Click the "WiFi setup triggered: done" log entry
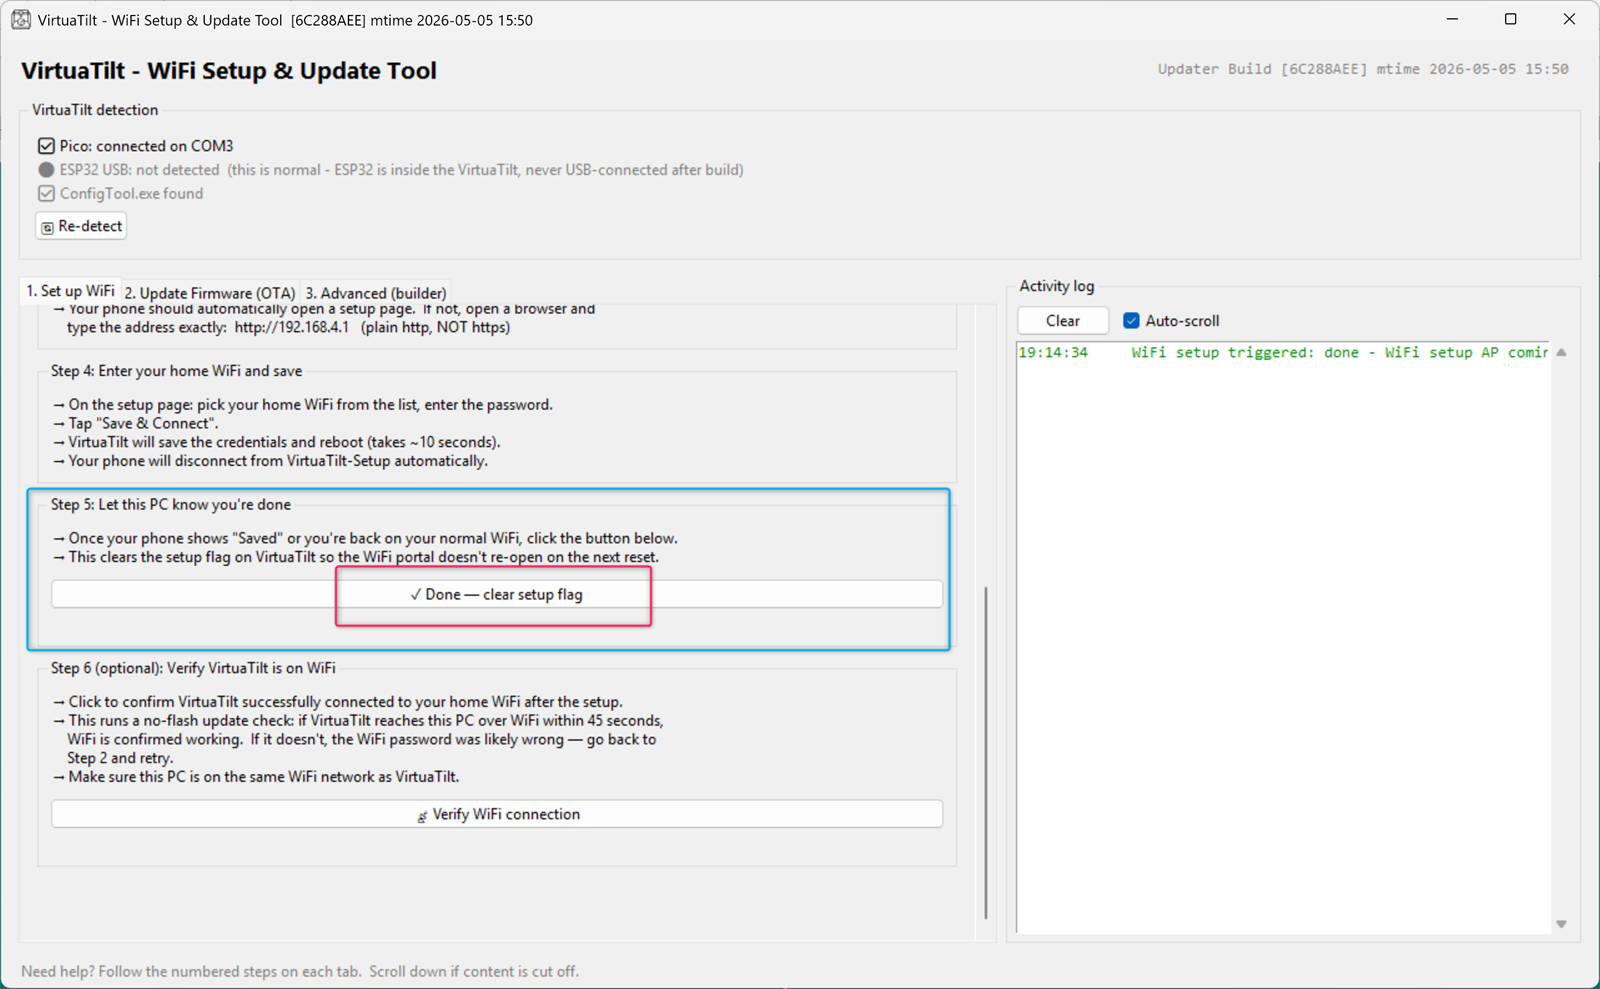 pyautogui.click(x=1339, y=353)
